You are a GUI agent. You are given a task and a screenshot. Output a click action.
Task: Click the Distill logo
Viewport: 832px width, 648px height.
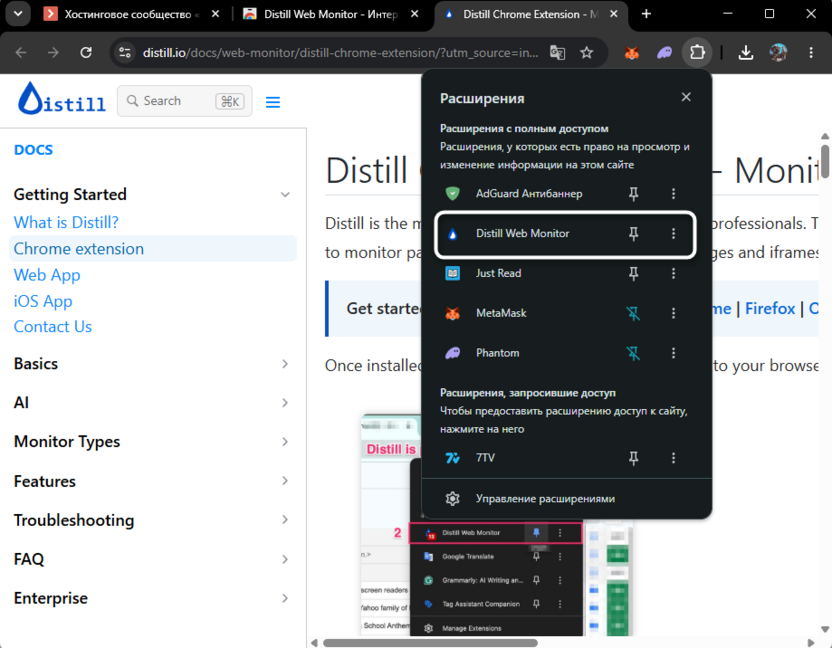click(x=62, y=99)
